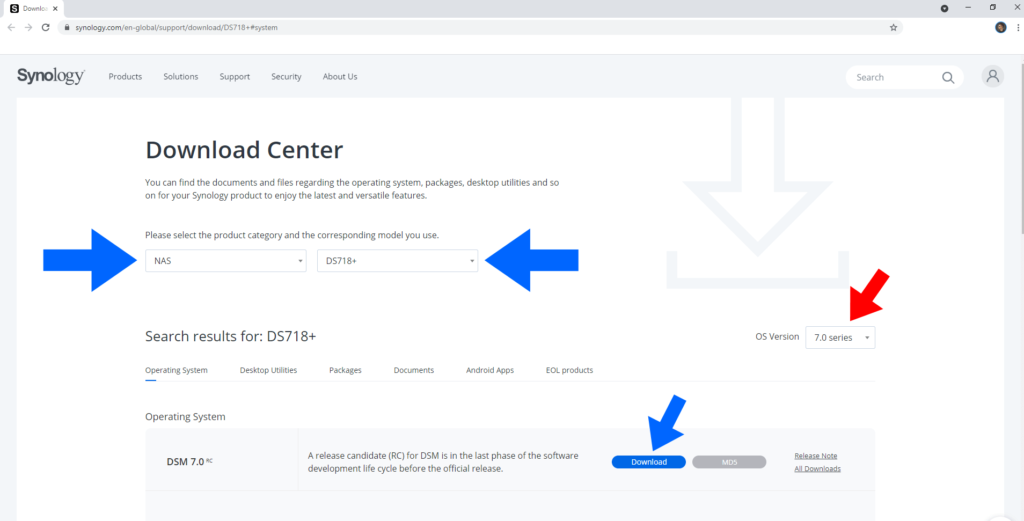The height and width of the screenshot is (521, 1024).
Task: Open the Release Note link
Action: pyautogui.click(x=816, y=456)
